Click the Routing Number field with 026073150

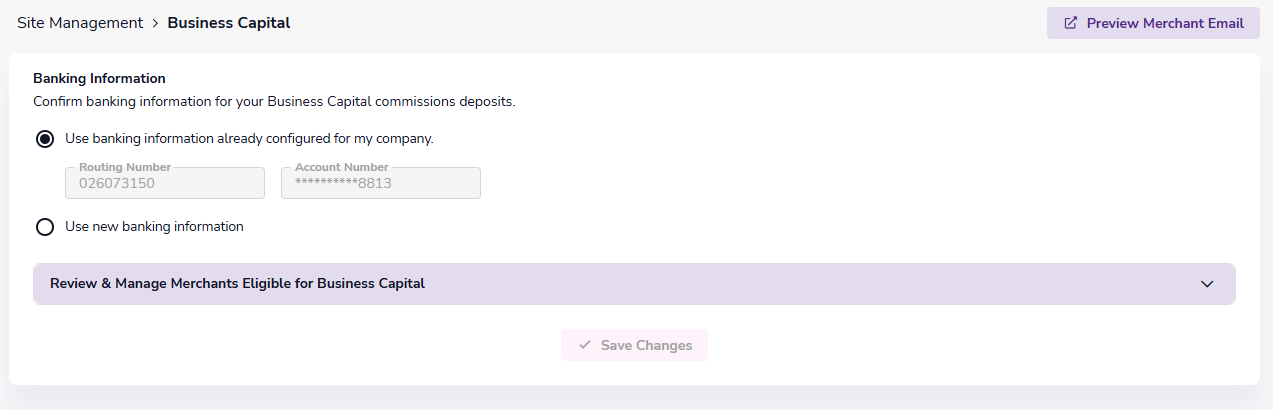pyautogui.click(x=165, y=184)
